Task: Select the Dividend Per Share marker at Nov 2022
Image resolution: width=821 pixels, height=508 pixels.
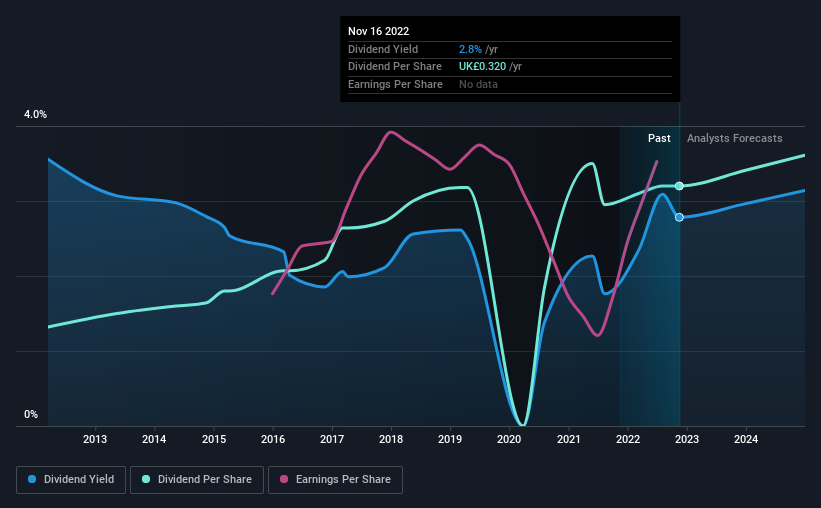Action: tap(679, 186)
